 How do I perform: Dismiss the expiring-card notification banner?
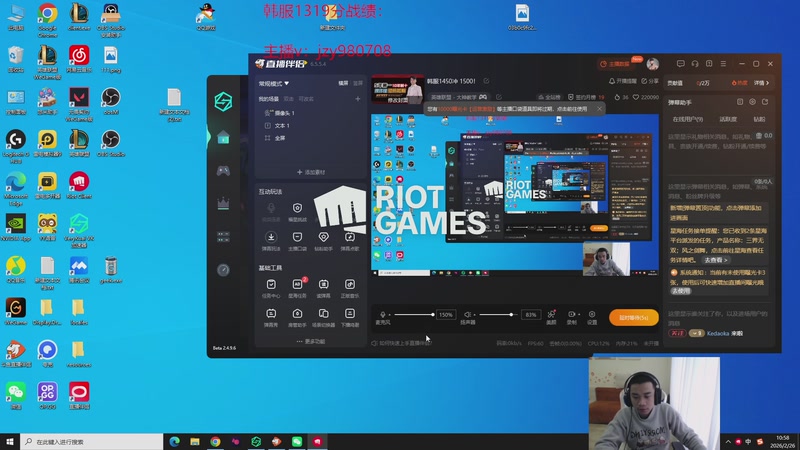pos(599,109)
